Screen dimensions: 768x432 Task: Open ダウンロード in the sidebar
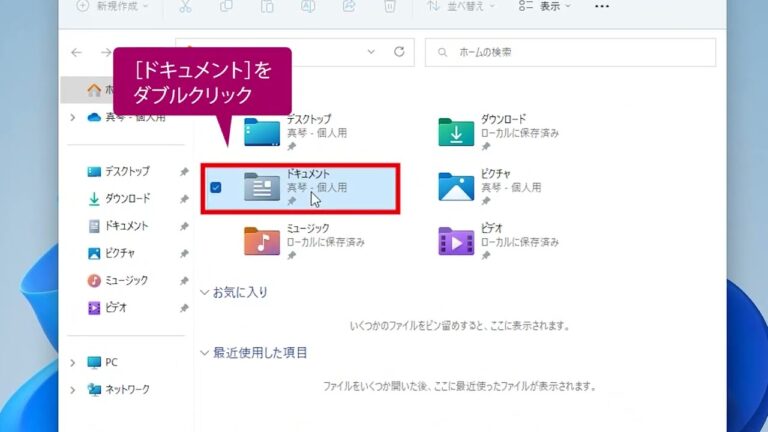coord(127,199)
